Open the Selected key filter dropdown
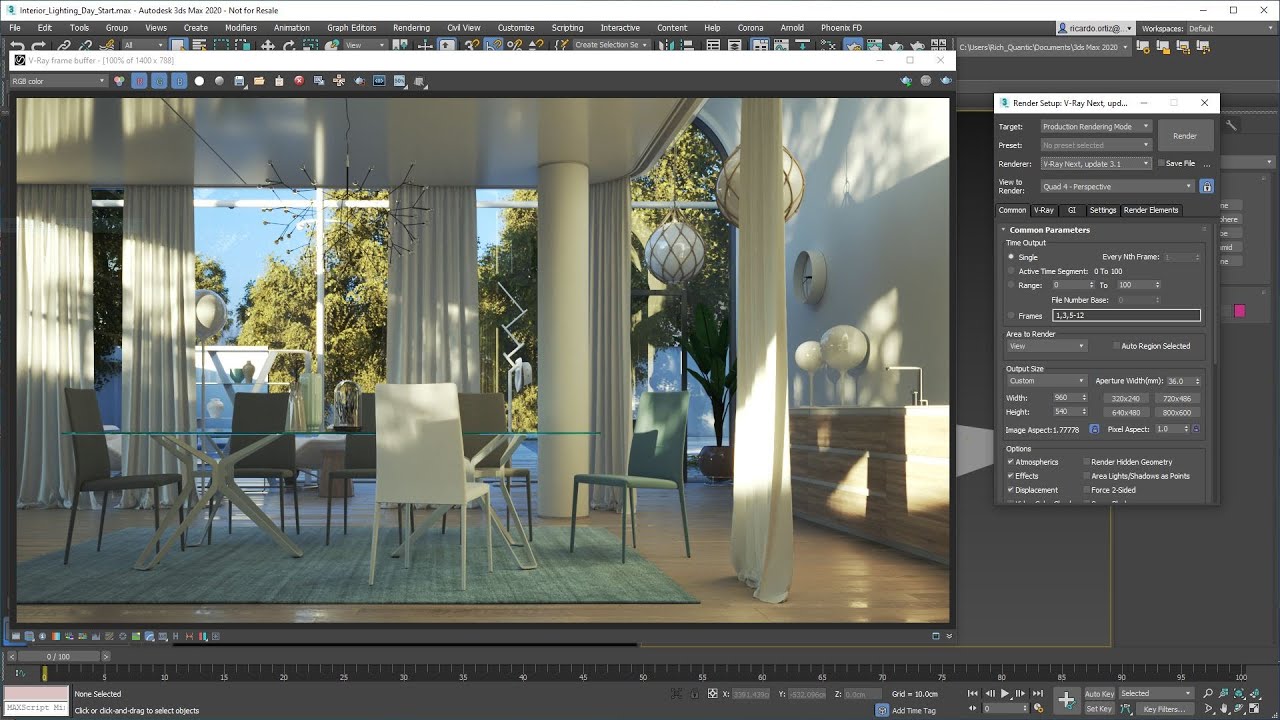 pos(1155,693)
